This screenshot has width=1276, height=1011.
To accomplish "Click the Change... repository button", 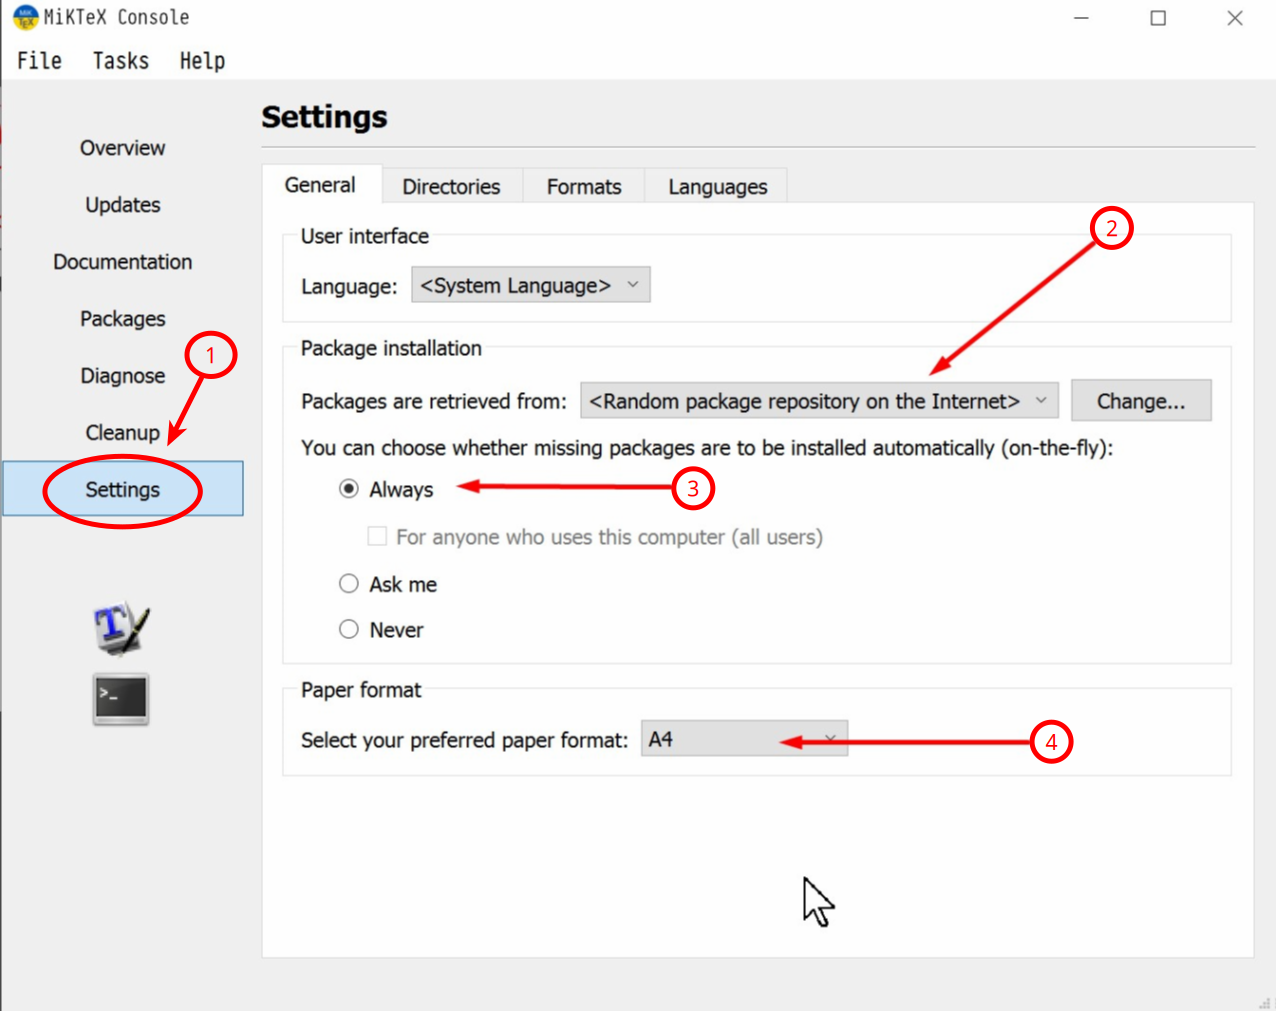I will (1140, 401).
